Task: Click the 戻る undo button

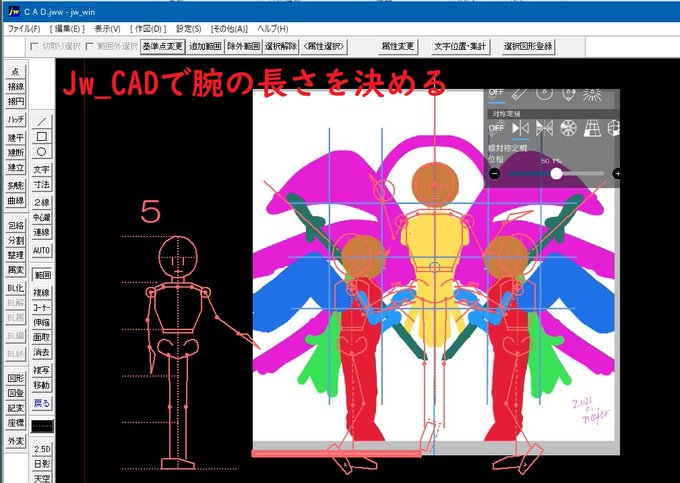Action: pos(42,403)
